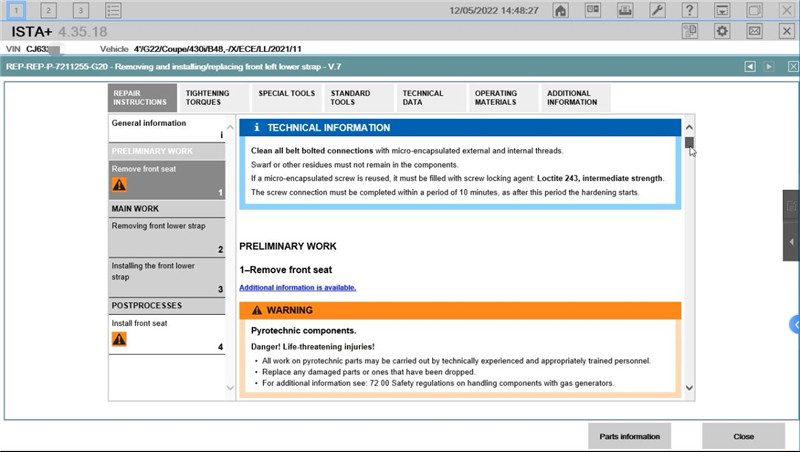
Task: Click the 'Loctite 243, intermediate strength' text
Action: point(600,179)
